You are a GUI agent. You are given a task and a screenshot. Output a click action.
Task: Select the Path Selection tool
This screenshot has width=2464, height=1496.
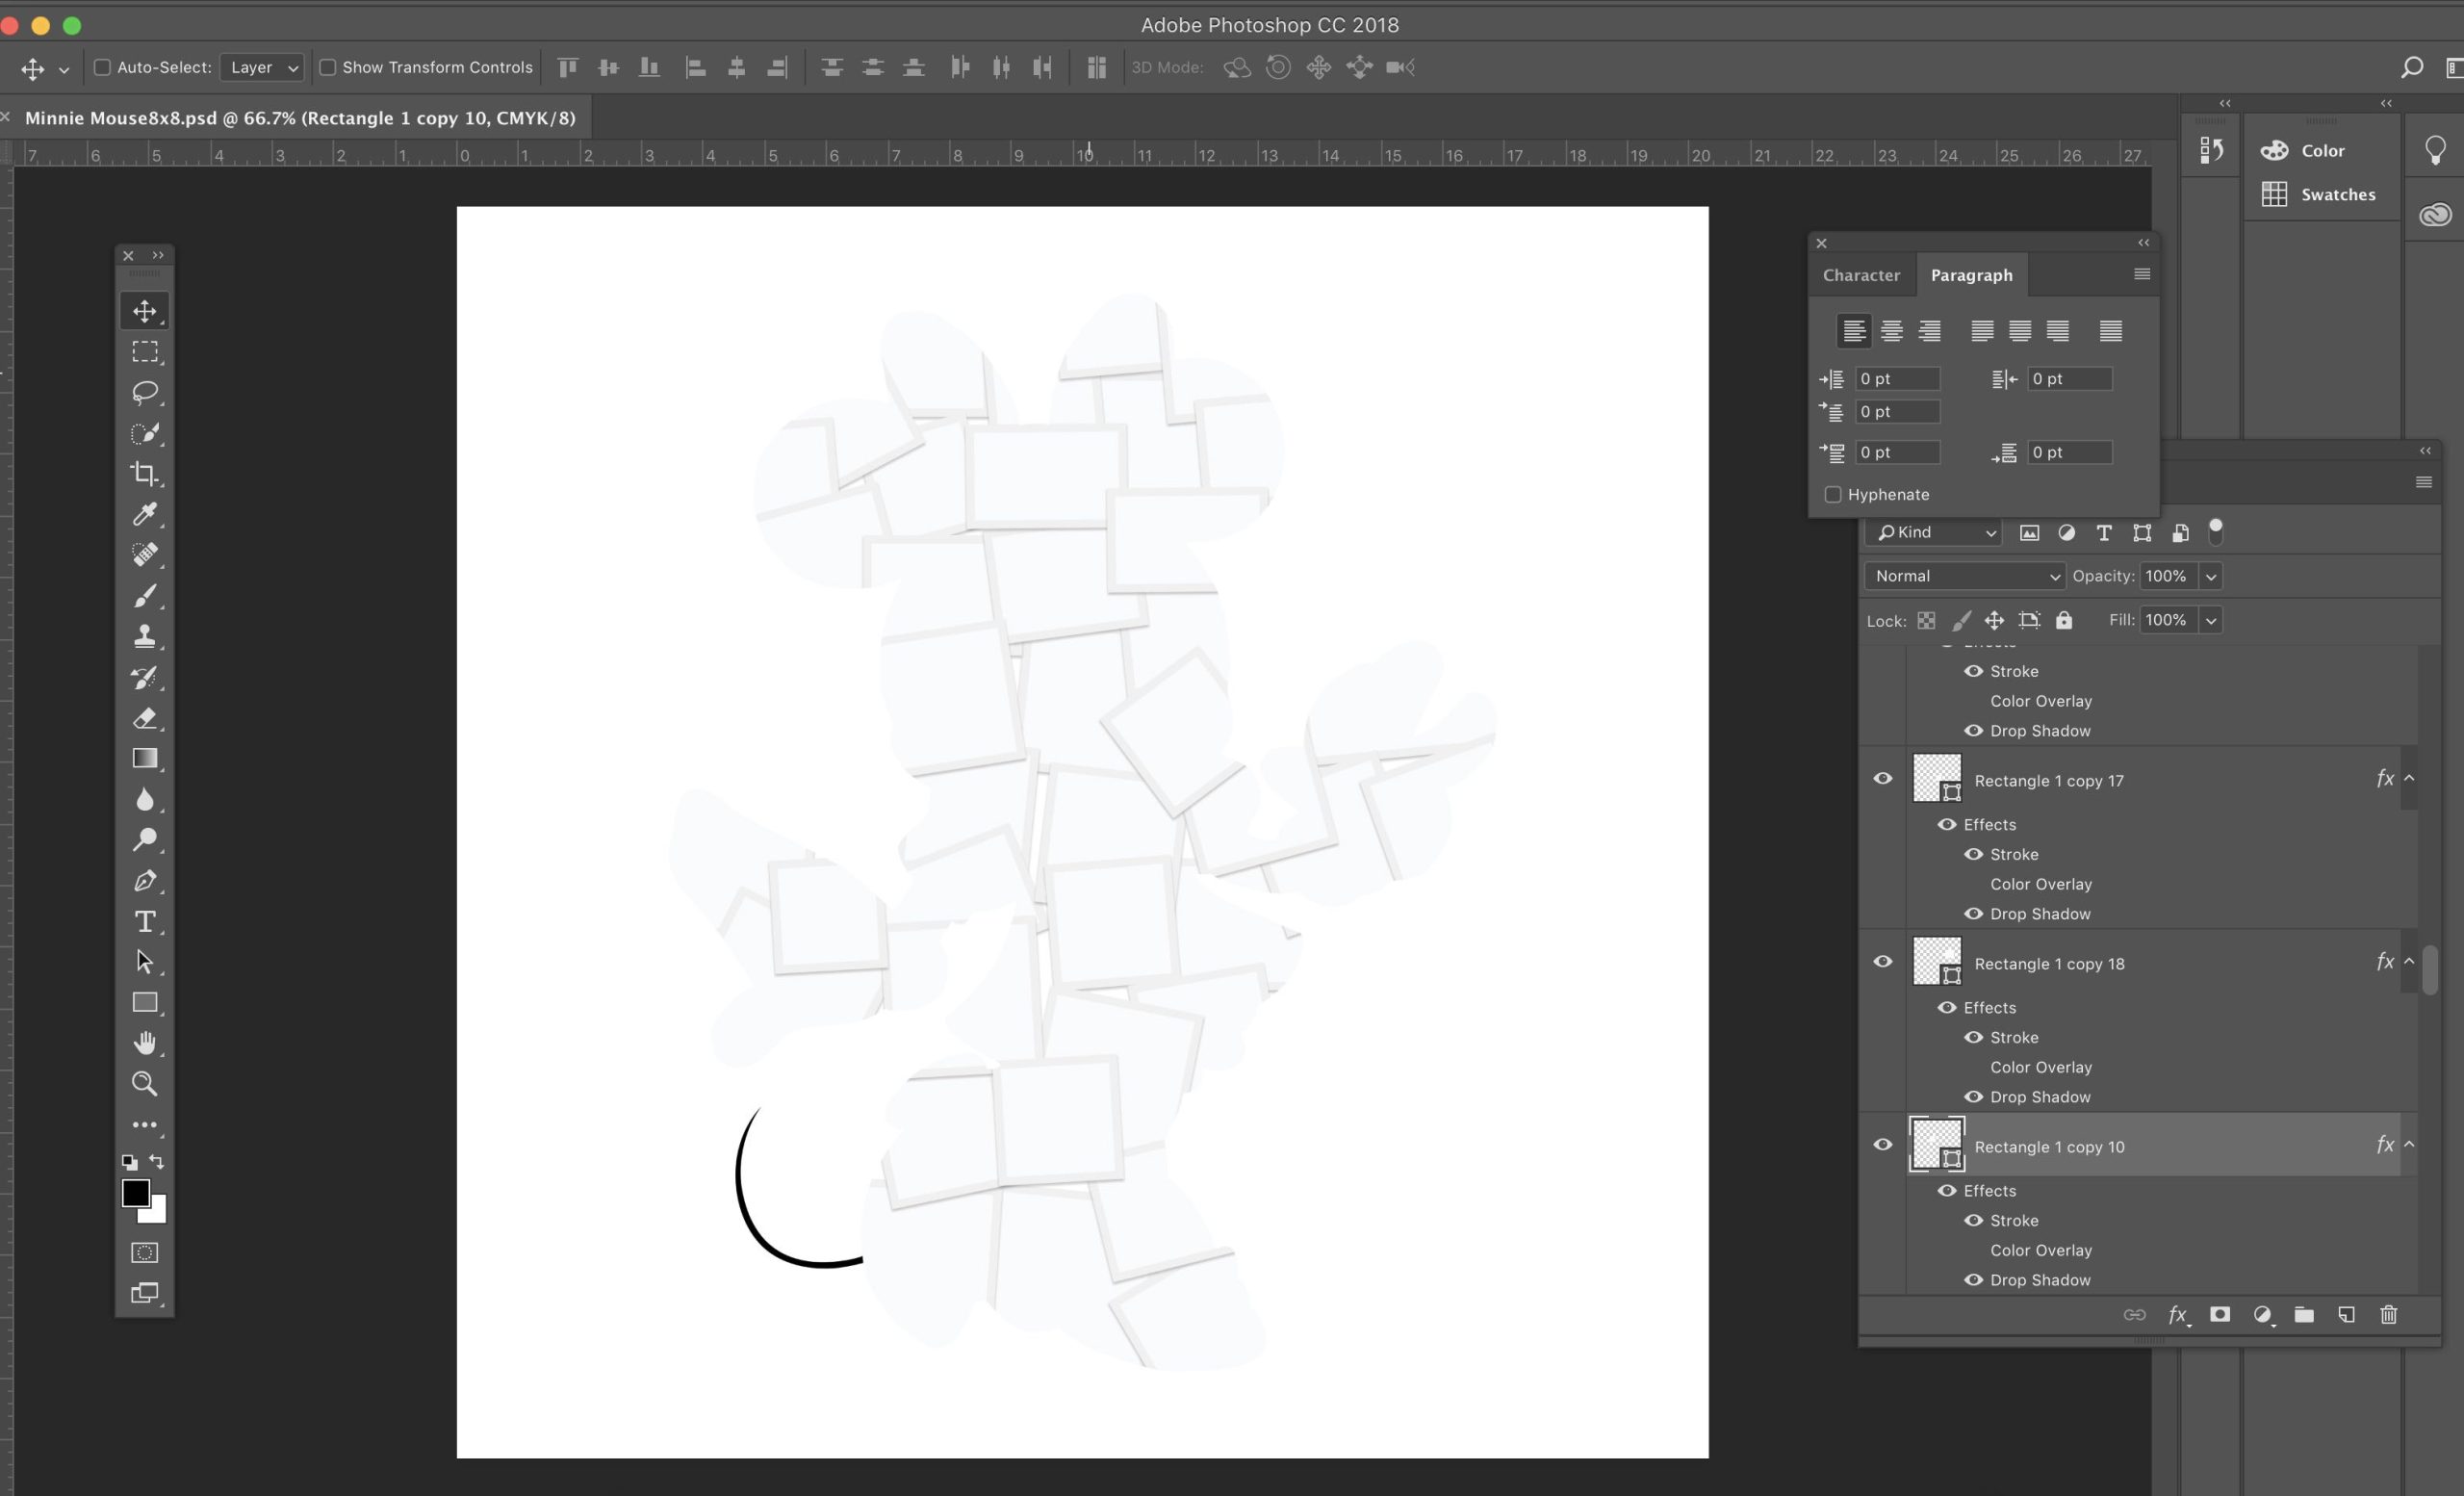coord(145,962)
